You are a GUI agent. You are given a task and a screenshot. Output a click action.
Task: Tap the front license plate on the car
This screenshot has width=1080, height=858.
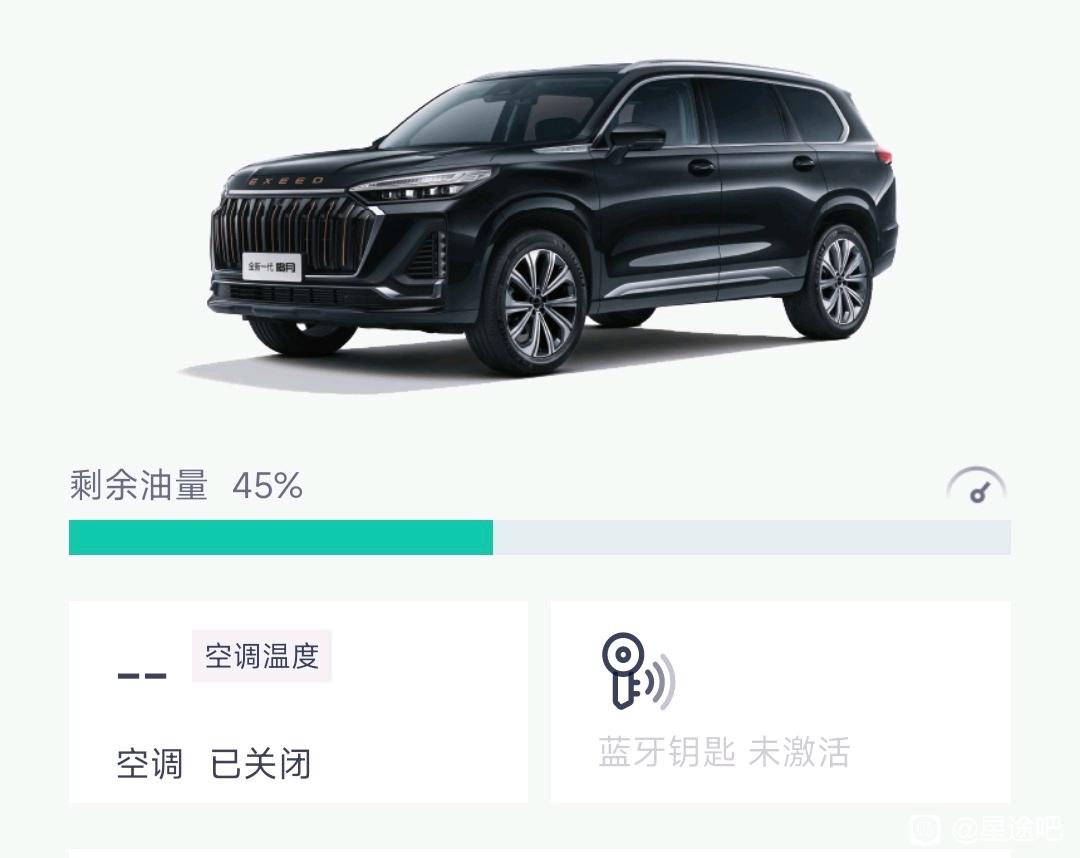pos(272,266)
